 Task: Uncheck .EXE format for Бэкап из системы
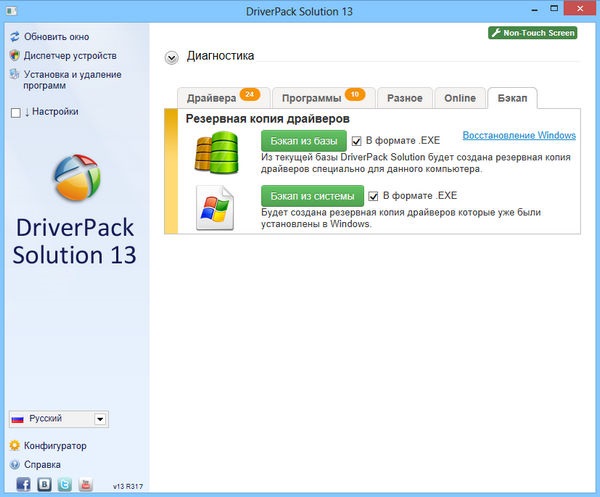coord(373,196)
